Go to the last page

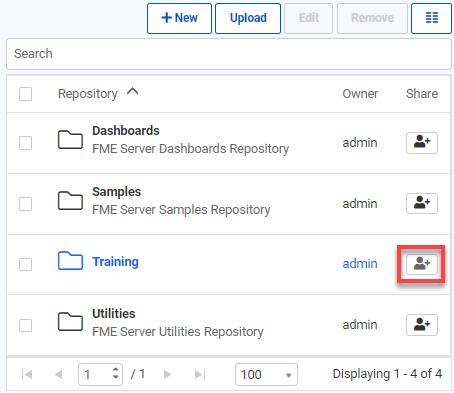(200, 375)
